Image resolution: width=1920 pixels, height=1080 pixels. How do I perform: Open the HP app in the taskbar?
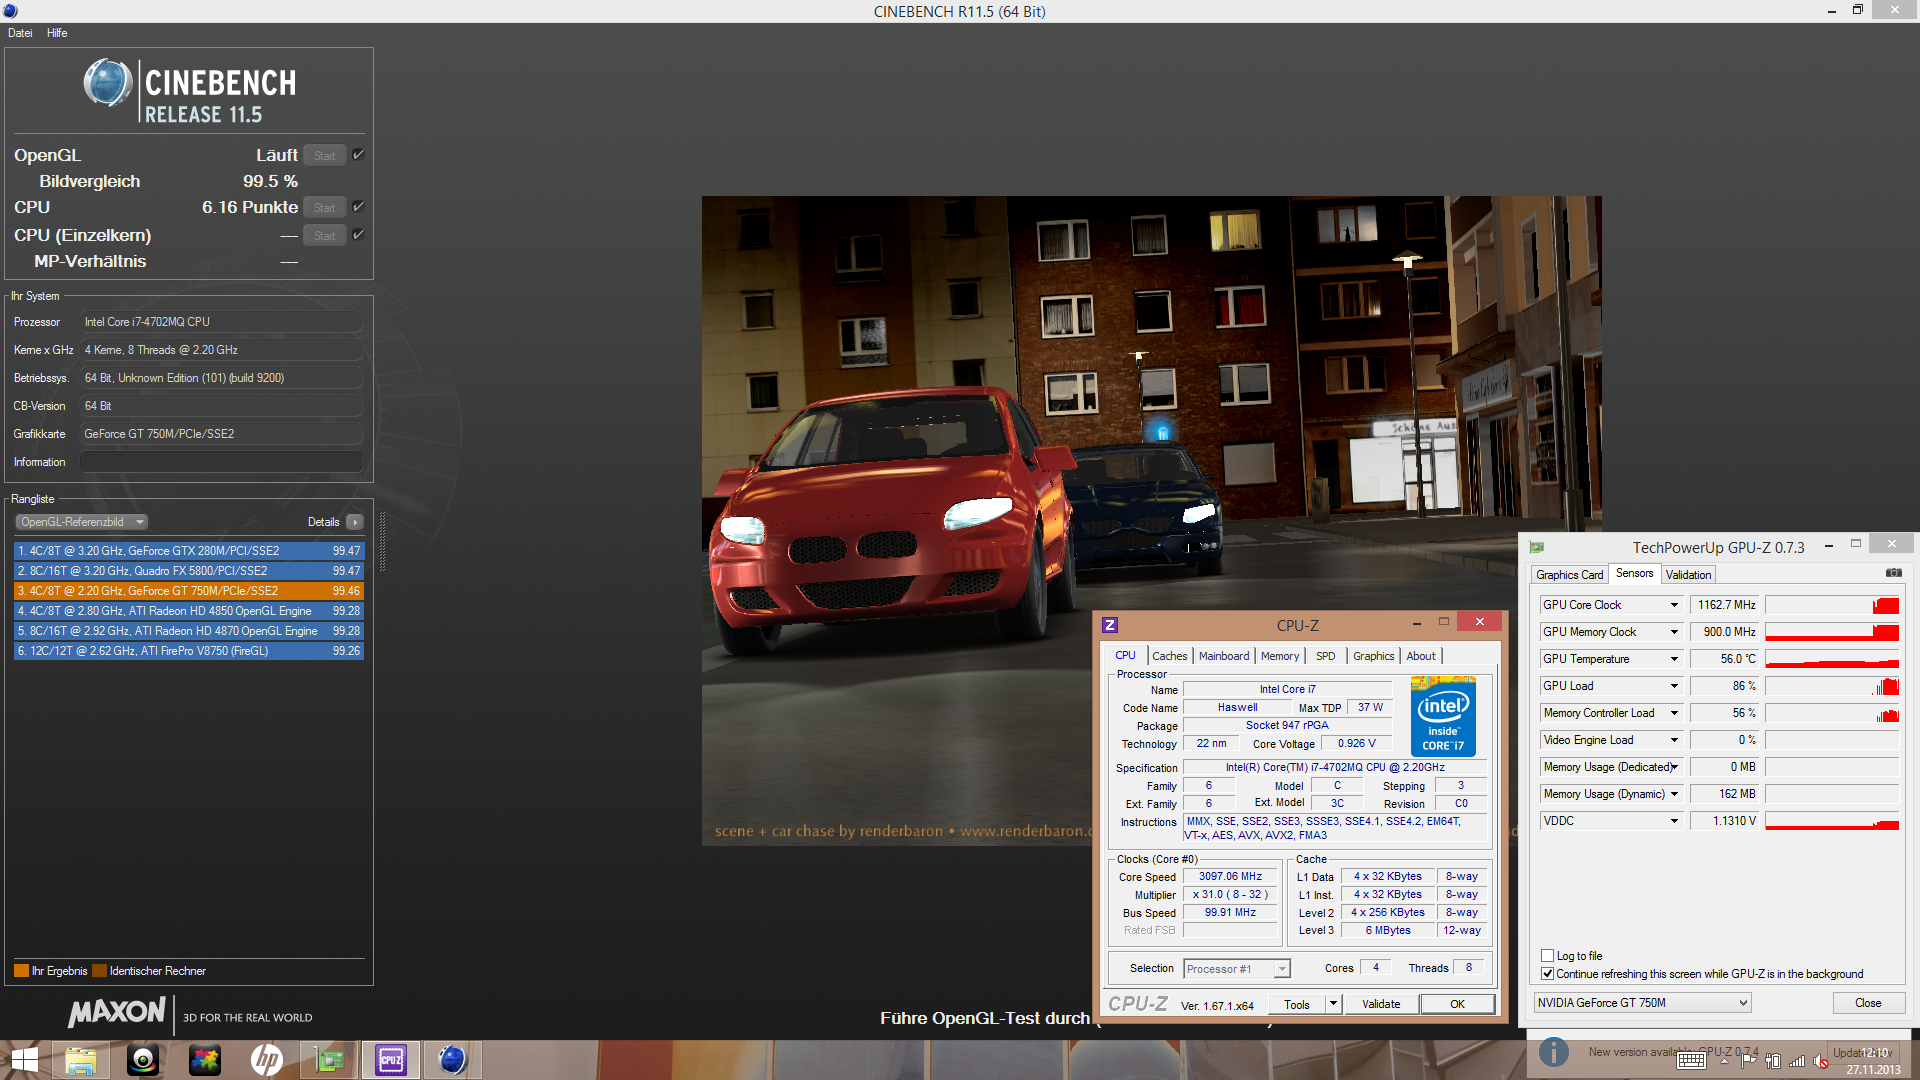click(x=267, y=1060)
